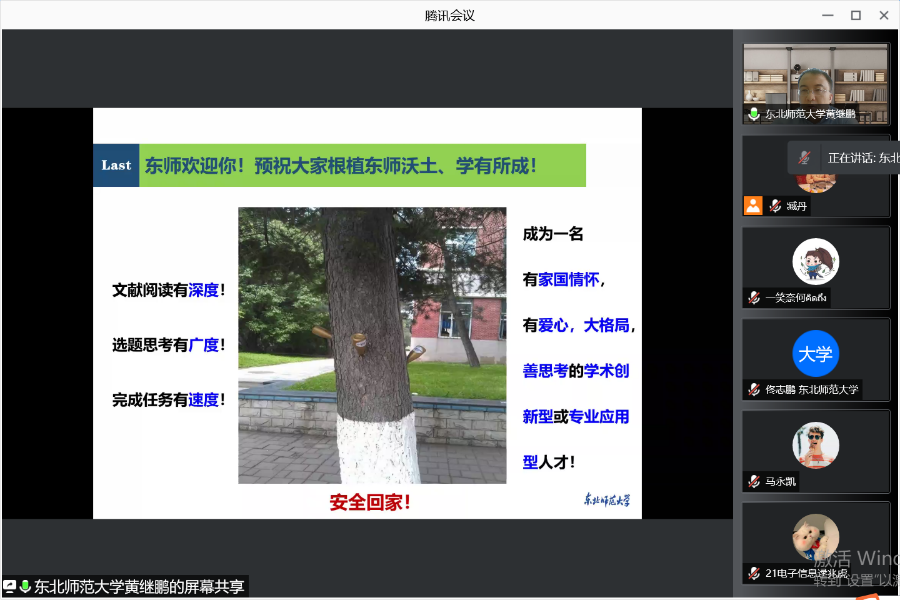Screen dimensions: 900x600
Task: Select the blue 大学 avatar circle
Action: tap(815, 353)
